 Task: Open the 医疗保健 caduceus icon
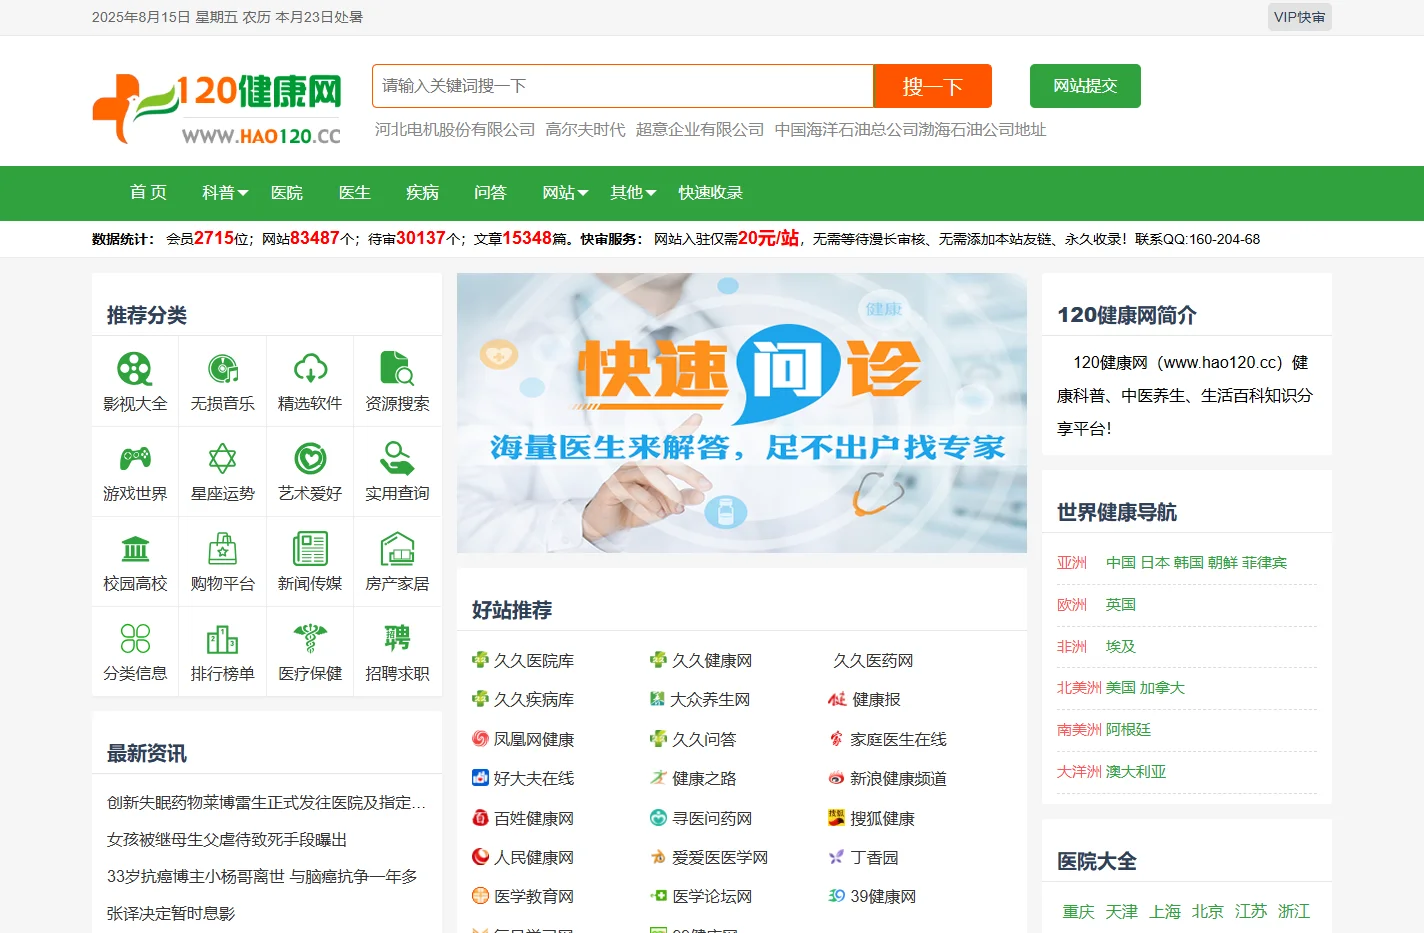(x=310, y=639)
